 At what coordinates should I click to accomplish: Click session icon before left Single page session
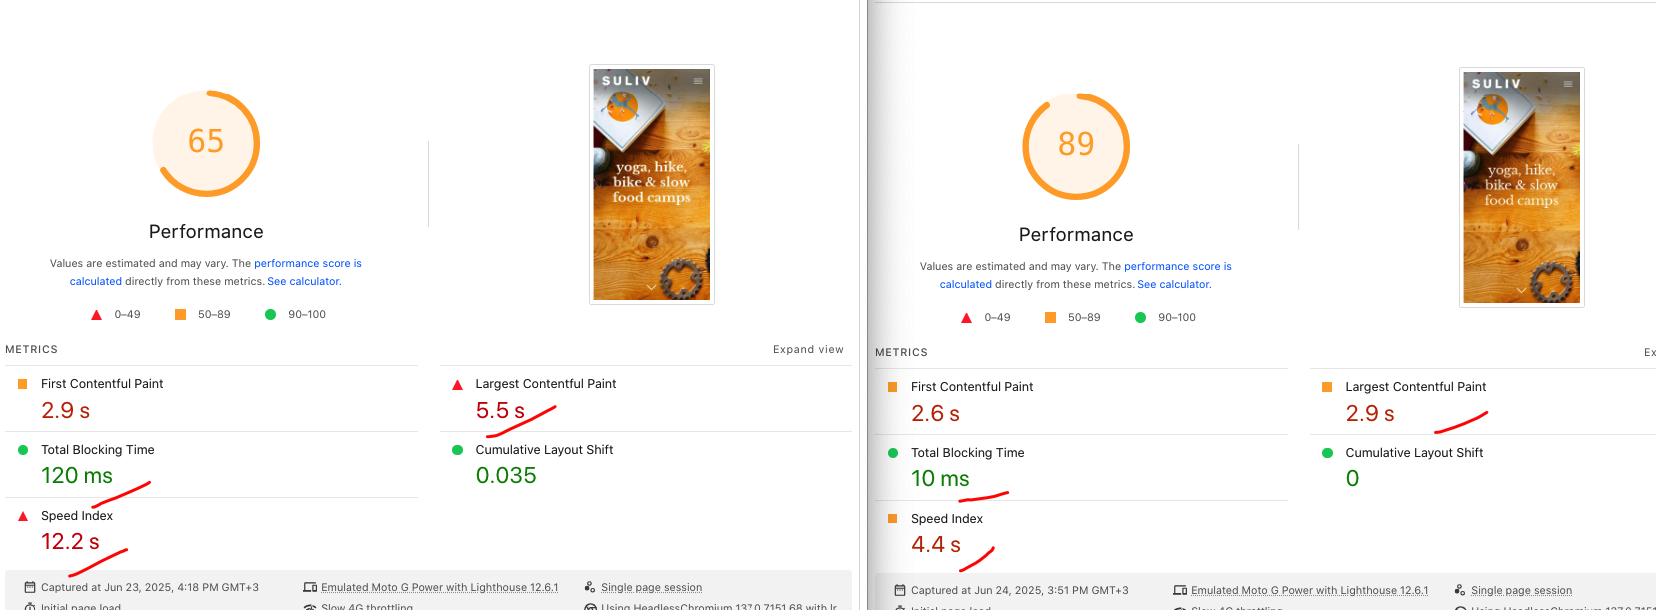590,587
